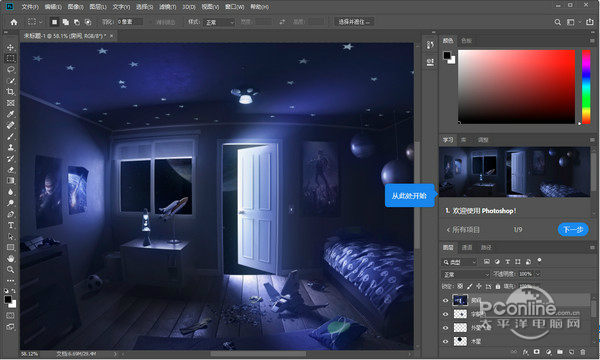Toggle lock all padlock icon

tap(498, 286)
